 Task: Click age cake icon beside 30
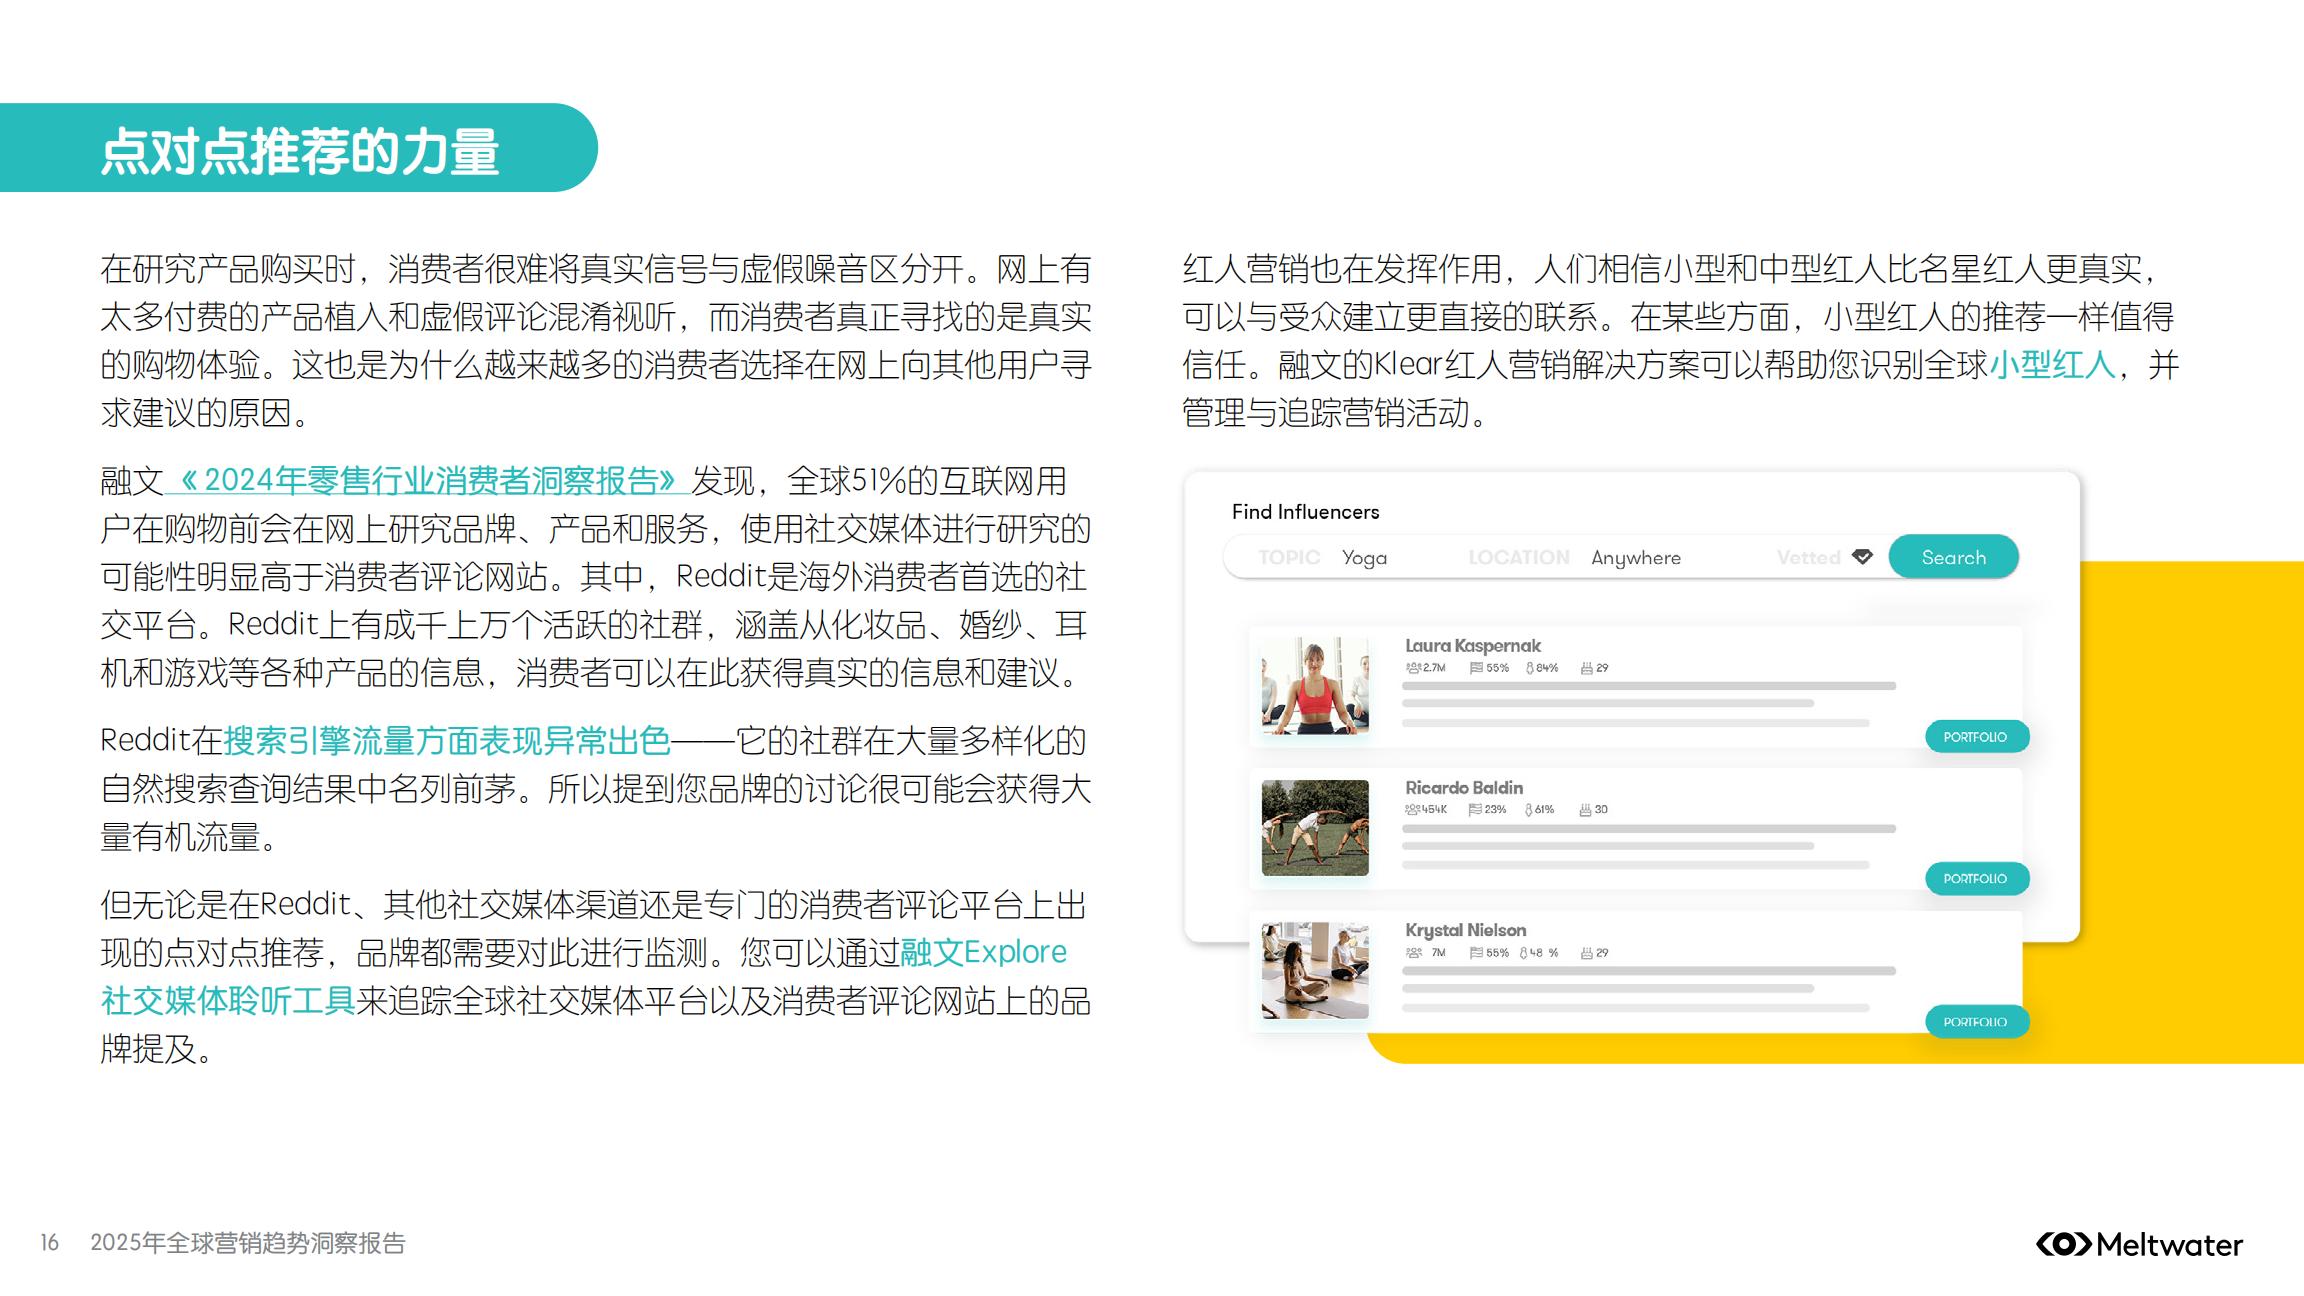[1586, 810]
